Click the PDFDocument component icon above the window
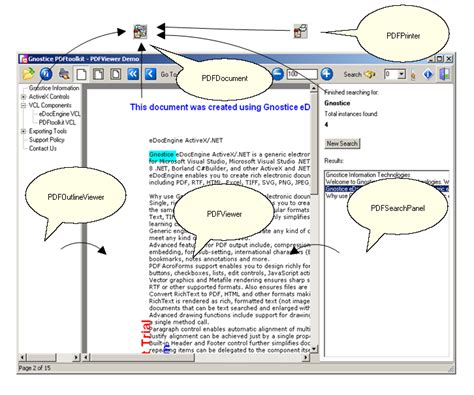Screen dimensions: 474x395 pos(140,31)
